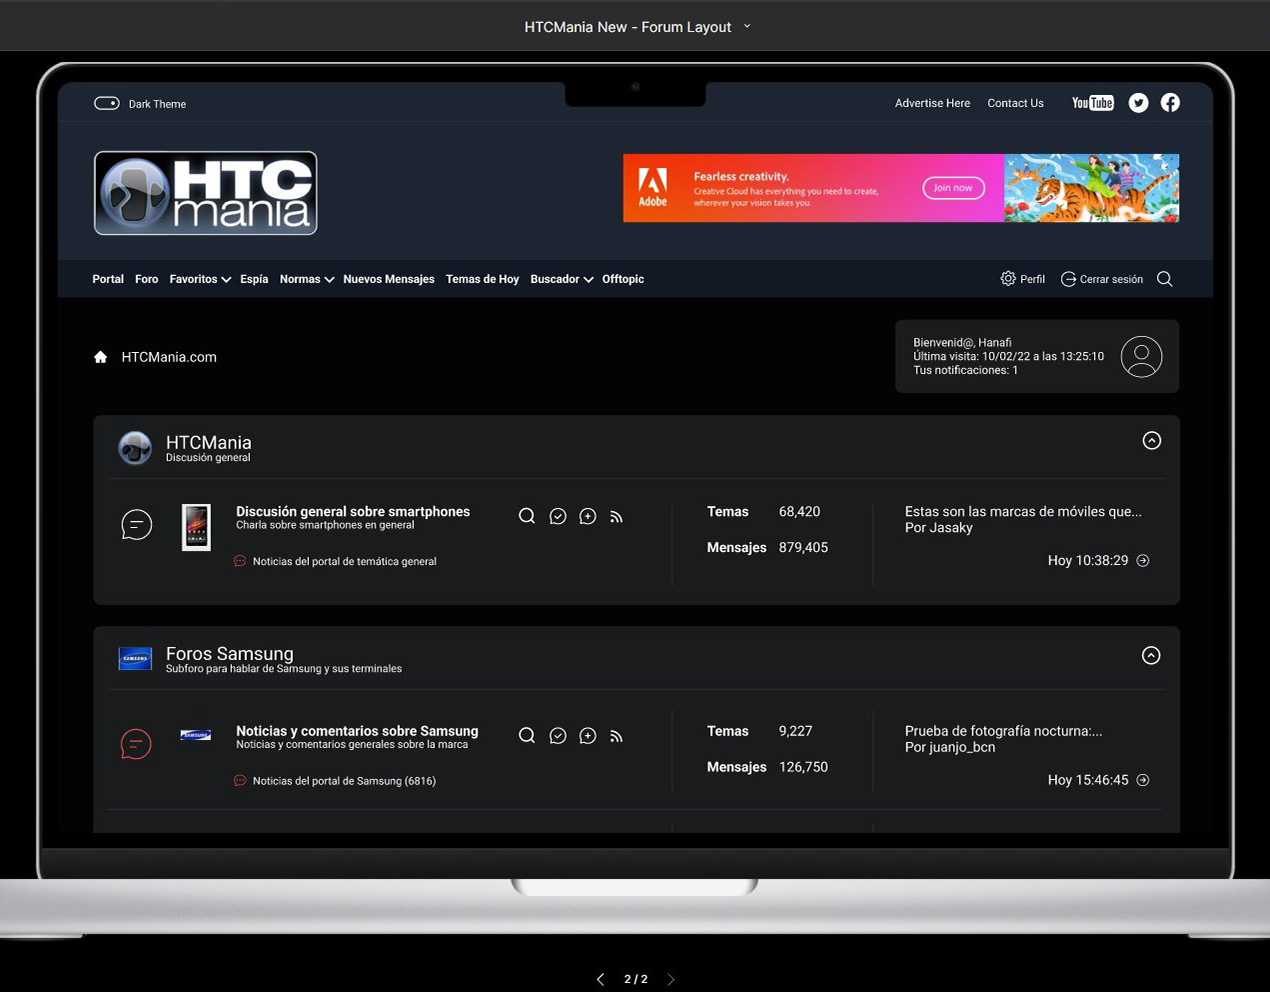1270x992 pixels.
Task: Create new thread in Noticias sobre Samsung
Action: point(588,736)
